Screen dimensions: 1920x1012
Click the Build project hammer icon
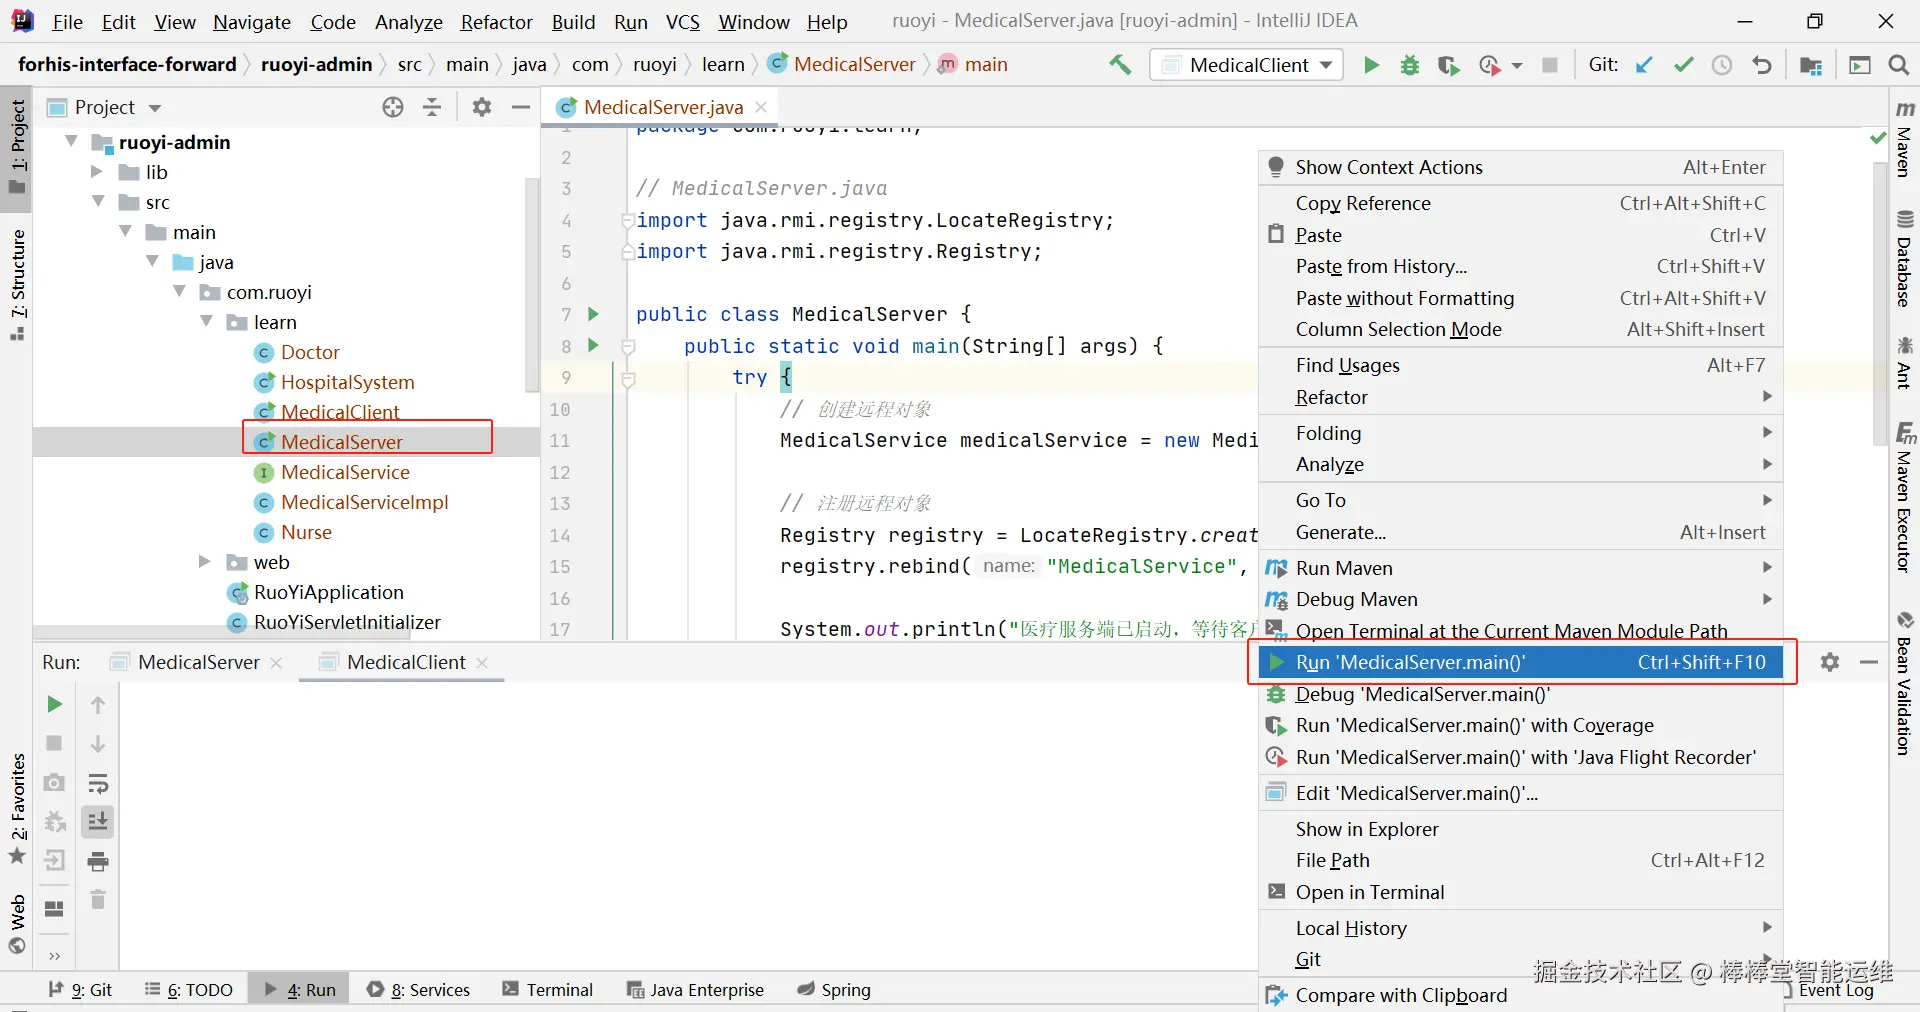[1120, 65]
